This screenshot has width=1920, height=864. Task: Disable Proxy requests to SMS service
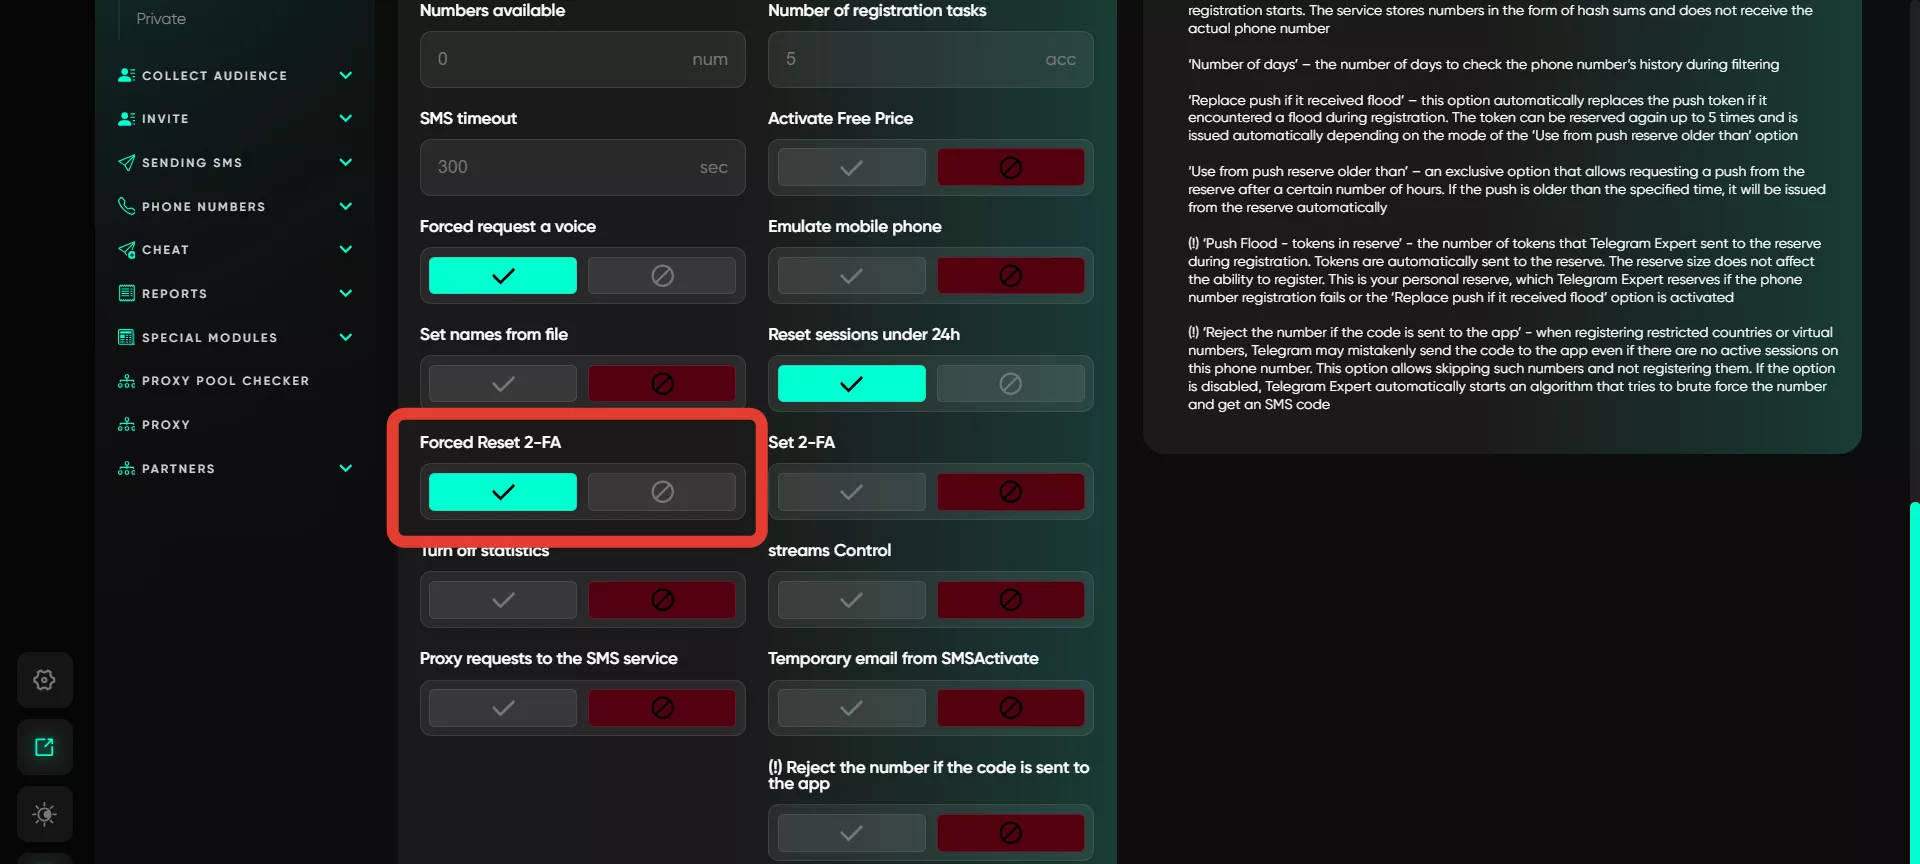point(662,707)
